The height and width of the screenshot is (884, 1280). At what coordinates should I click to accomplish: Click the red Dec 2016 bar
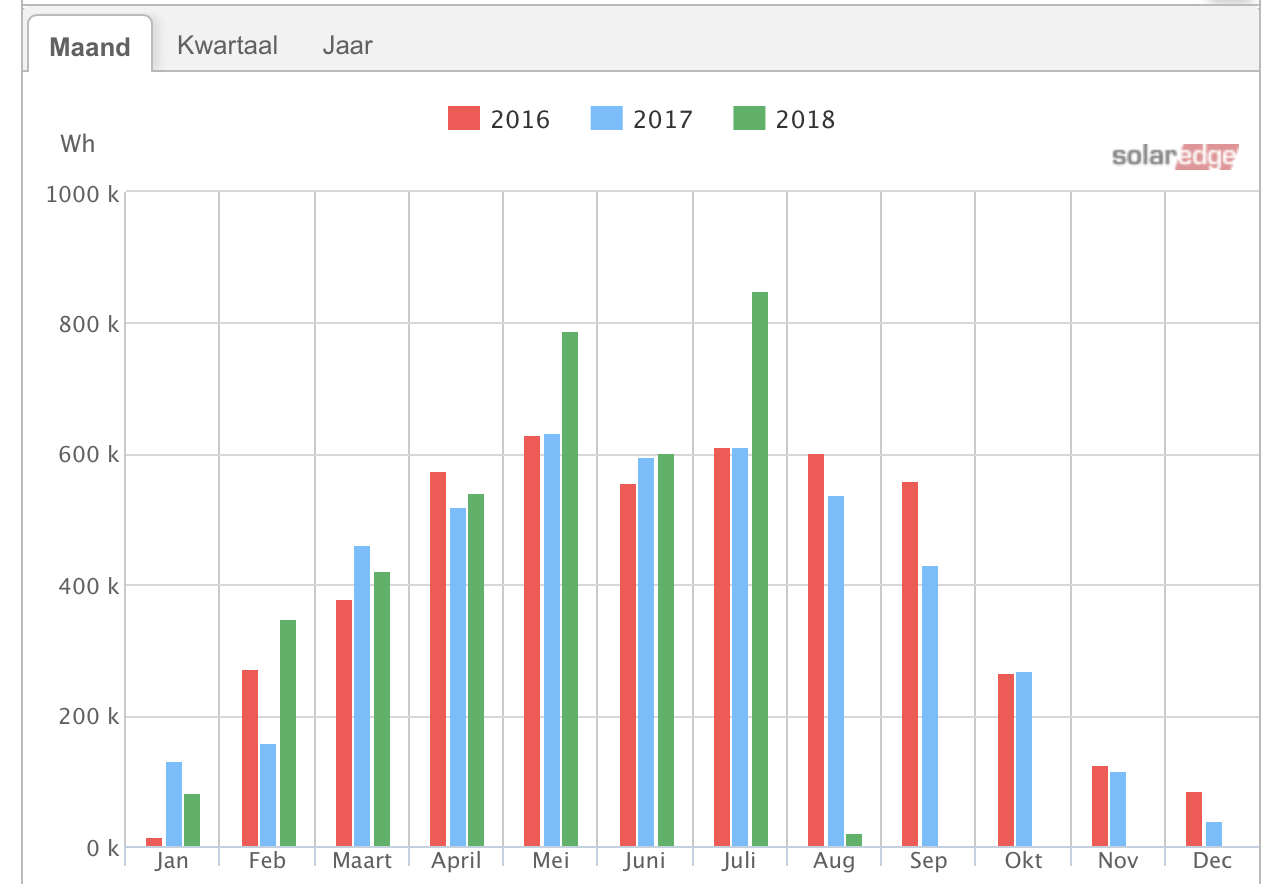coord(1194,819)
